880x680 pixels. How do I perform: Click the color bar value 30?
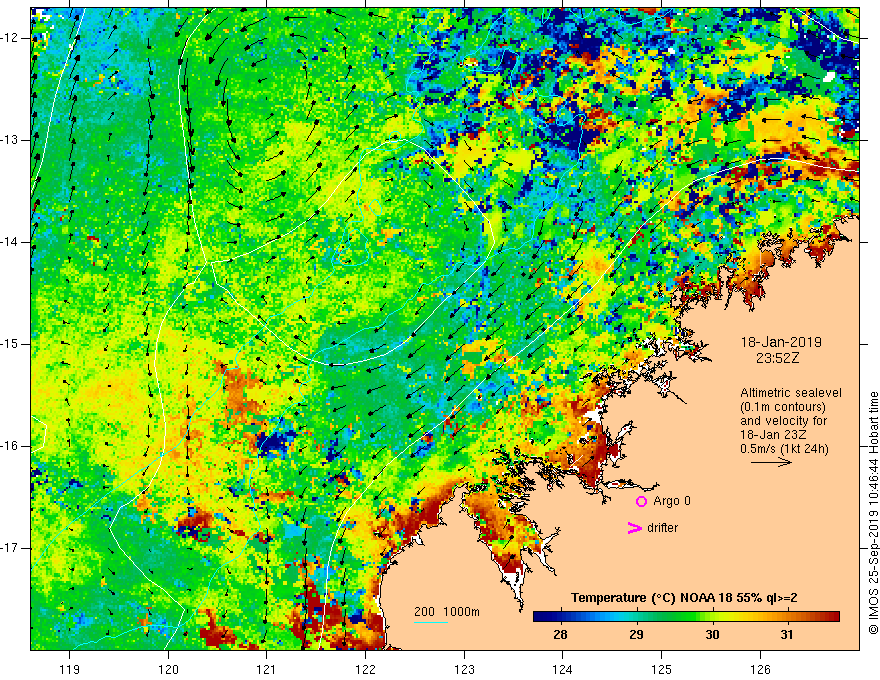coord(712,635)
